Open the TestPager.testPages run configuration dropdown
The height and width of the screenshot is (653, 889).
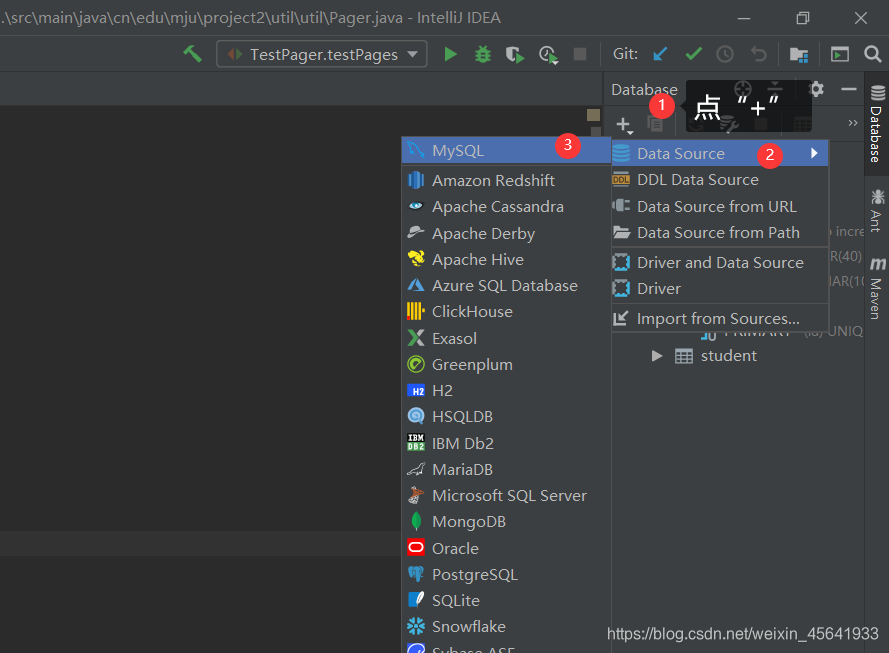(x=321, y=54)
